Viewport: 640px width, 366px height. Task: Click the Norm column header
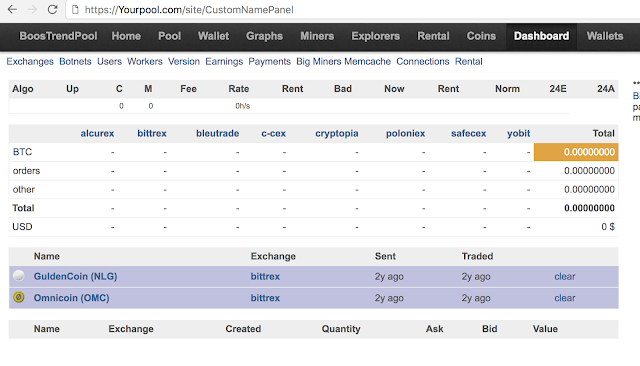click(507, 89)
